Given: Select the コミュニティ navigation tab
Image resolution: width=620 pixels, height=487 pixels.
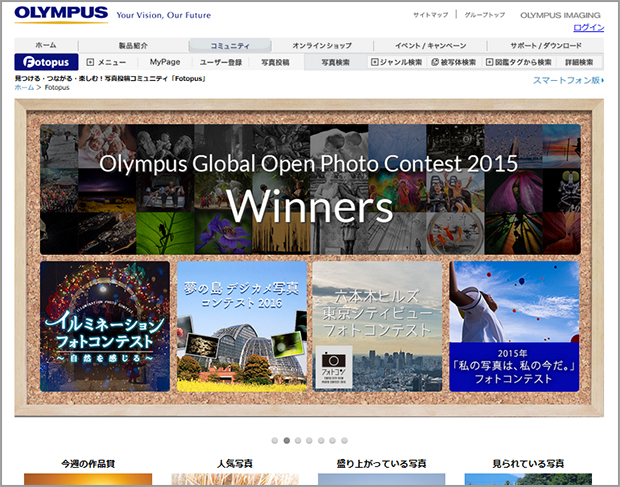Looking at the screenshot, I should (x=230, y=45).
